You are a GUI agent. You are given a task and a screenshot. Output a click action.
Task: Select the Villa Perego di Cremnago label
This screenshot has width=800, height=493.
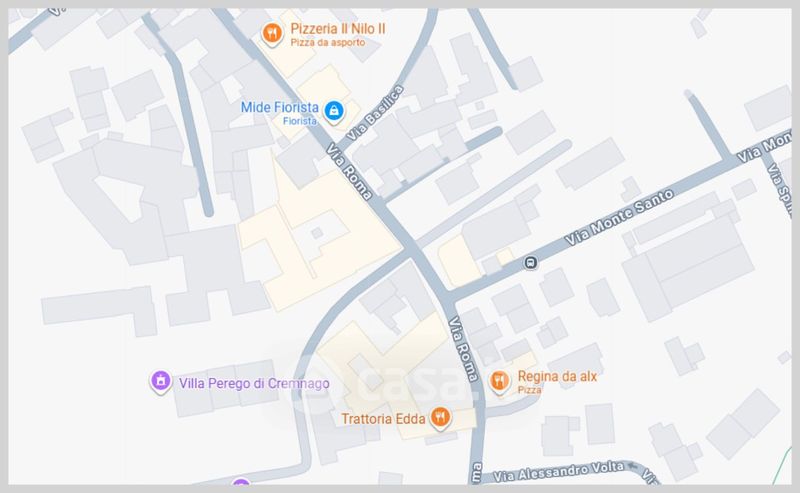254,383
